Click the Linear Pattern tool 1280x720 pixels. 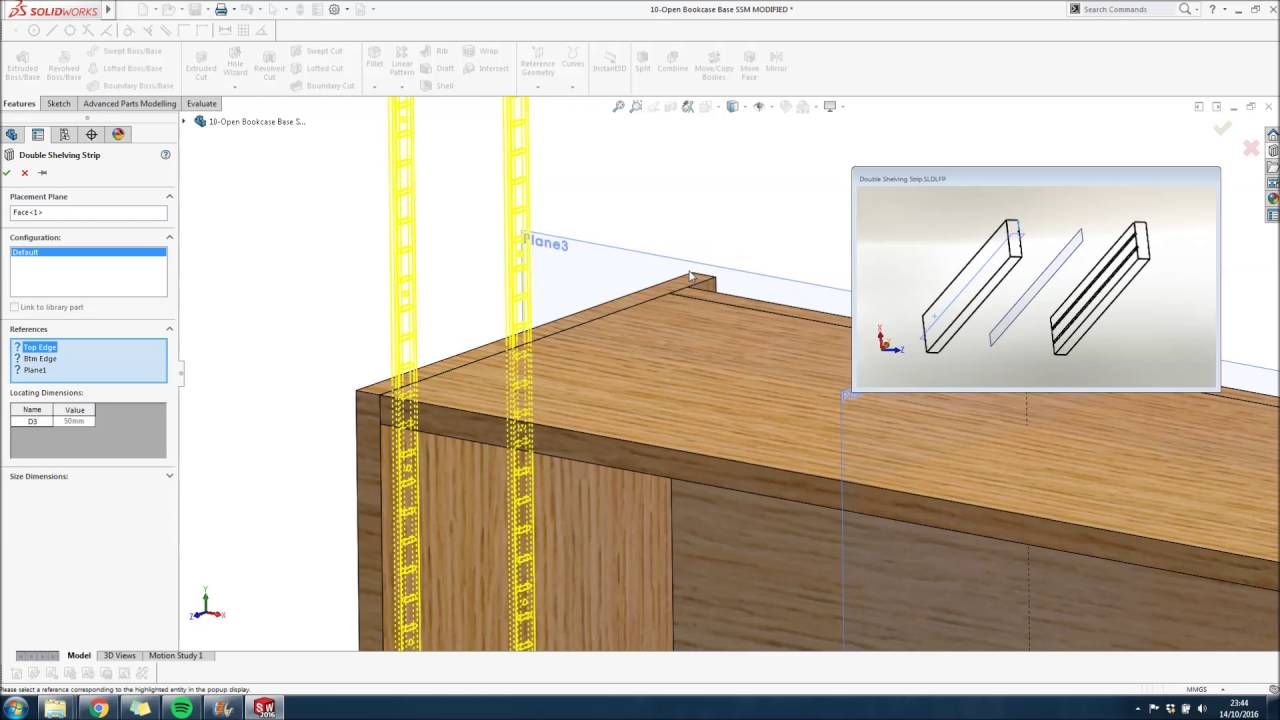[x=402, y=61]
